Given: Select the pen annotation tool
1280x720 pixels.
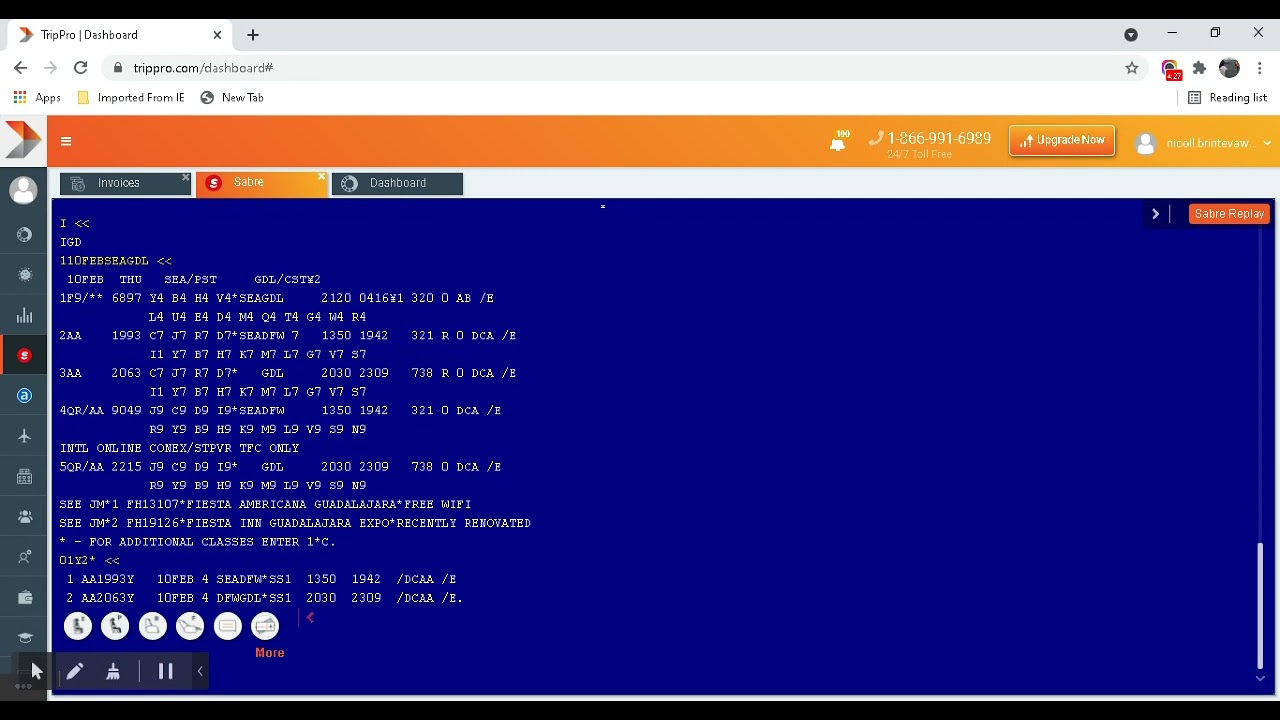Looking at the screenshot, I should click(75, 672).
